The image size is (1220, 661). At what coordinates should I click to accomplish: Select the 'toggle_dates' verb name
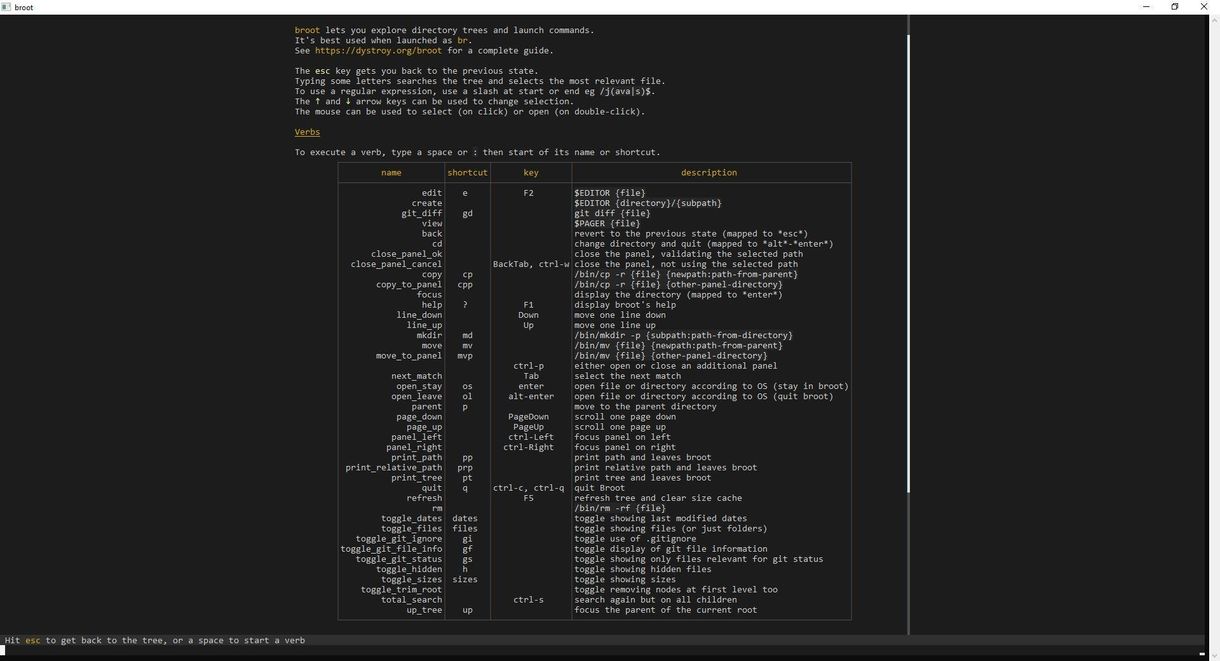coord(411,518)
